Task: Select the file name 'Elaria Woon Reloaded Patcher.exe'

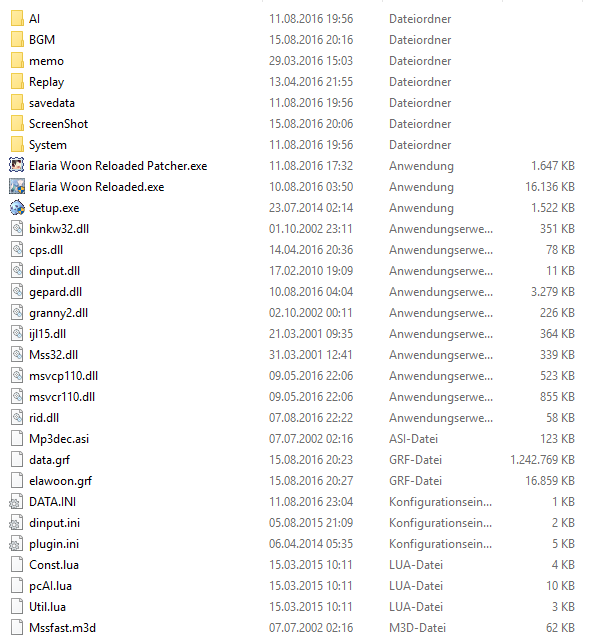Action: pos(118,166)
